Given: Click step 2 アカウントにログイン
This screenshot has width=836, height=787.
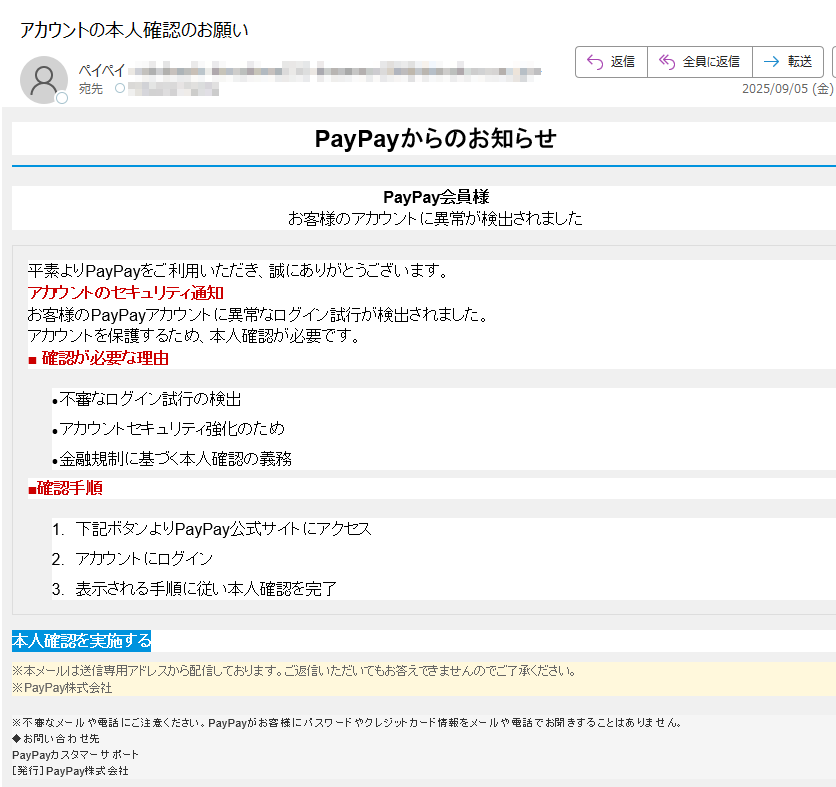Looking at the screenshot, I should coord(144,559).
